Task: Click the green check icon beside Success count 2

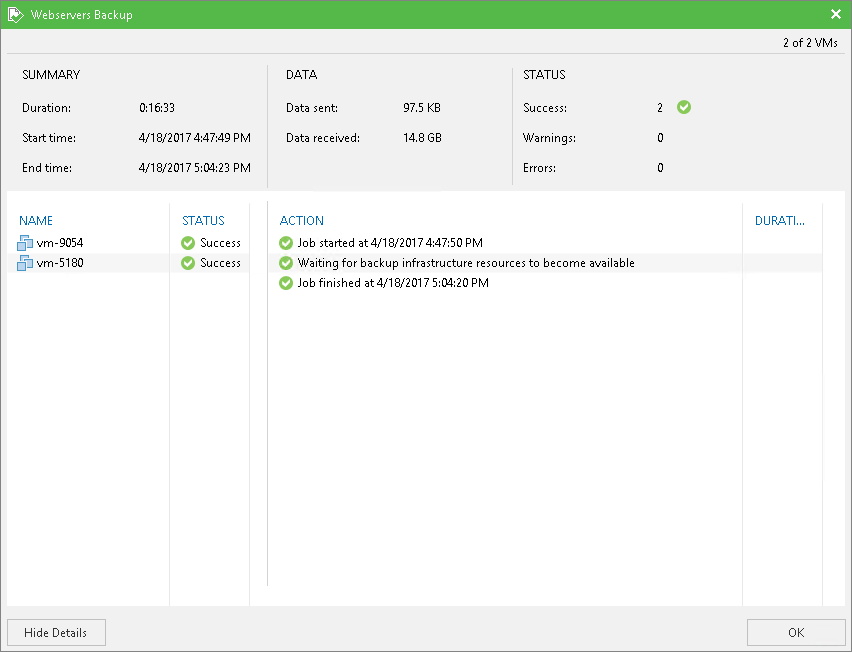Action: pyautogui.click(x=684, y=107)
